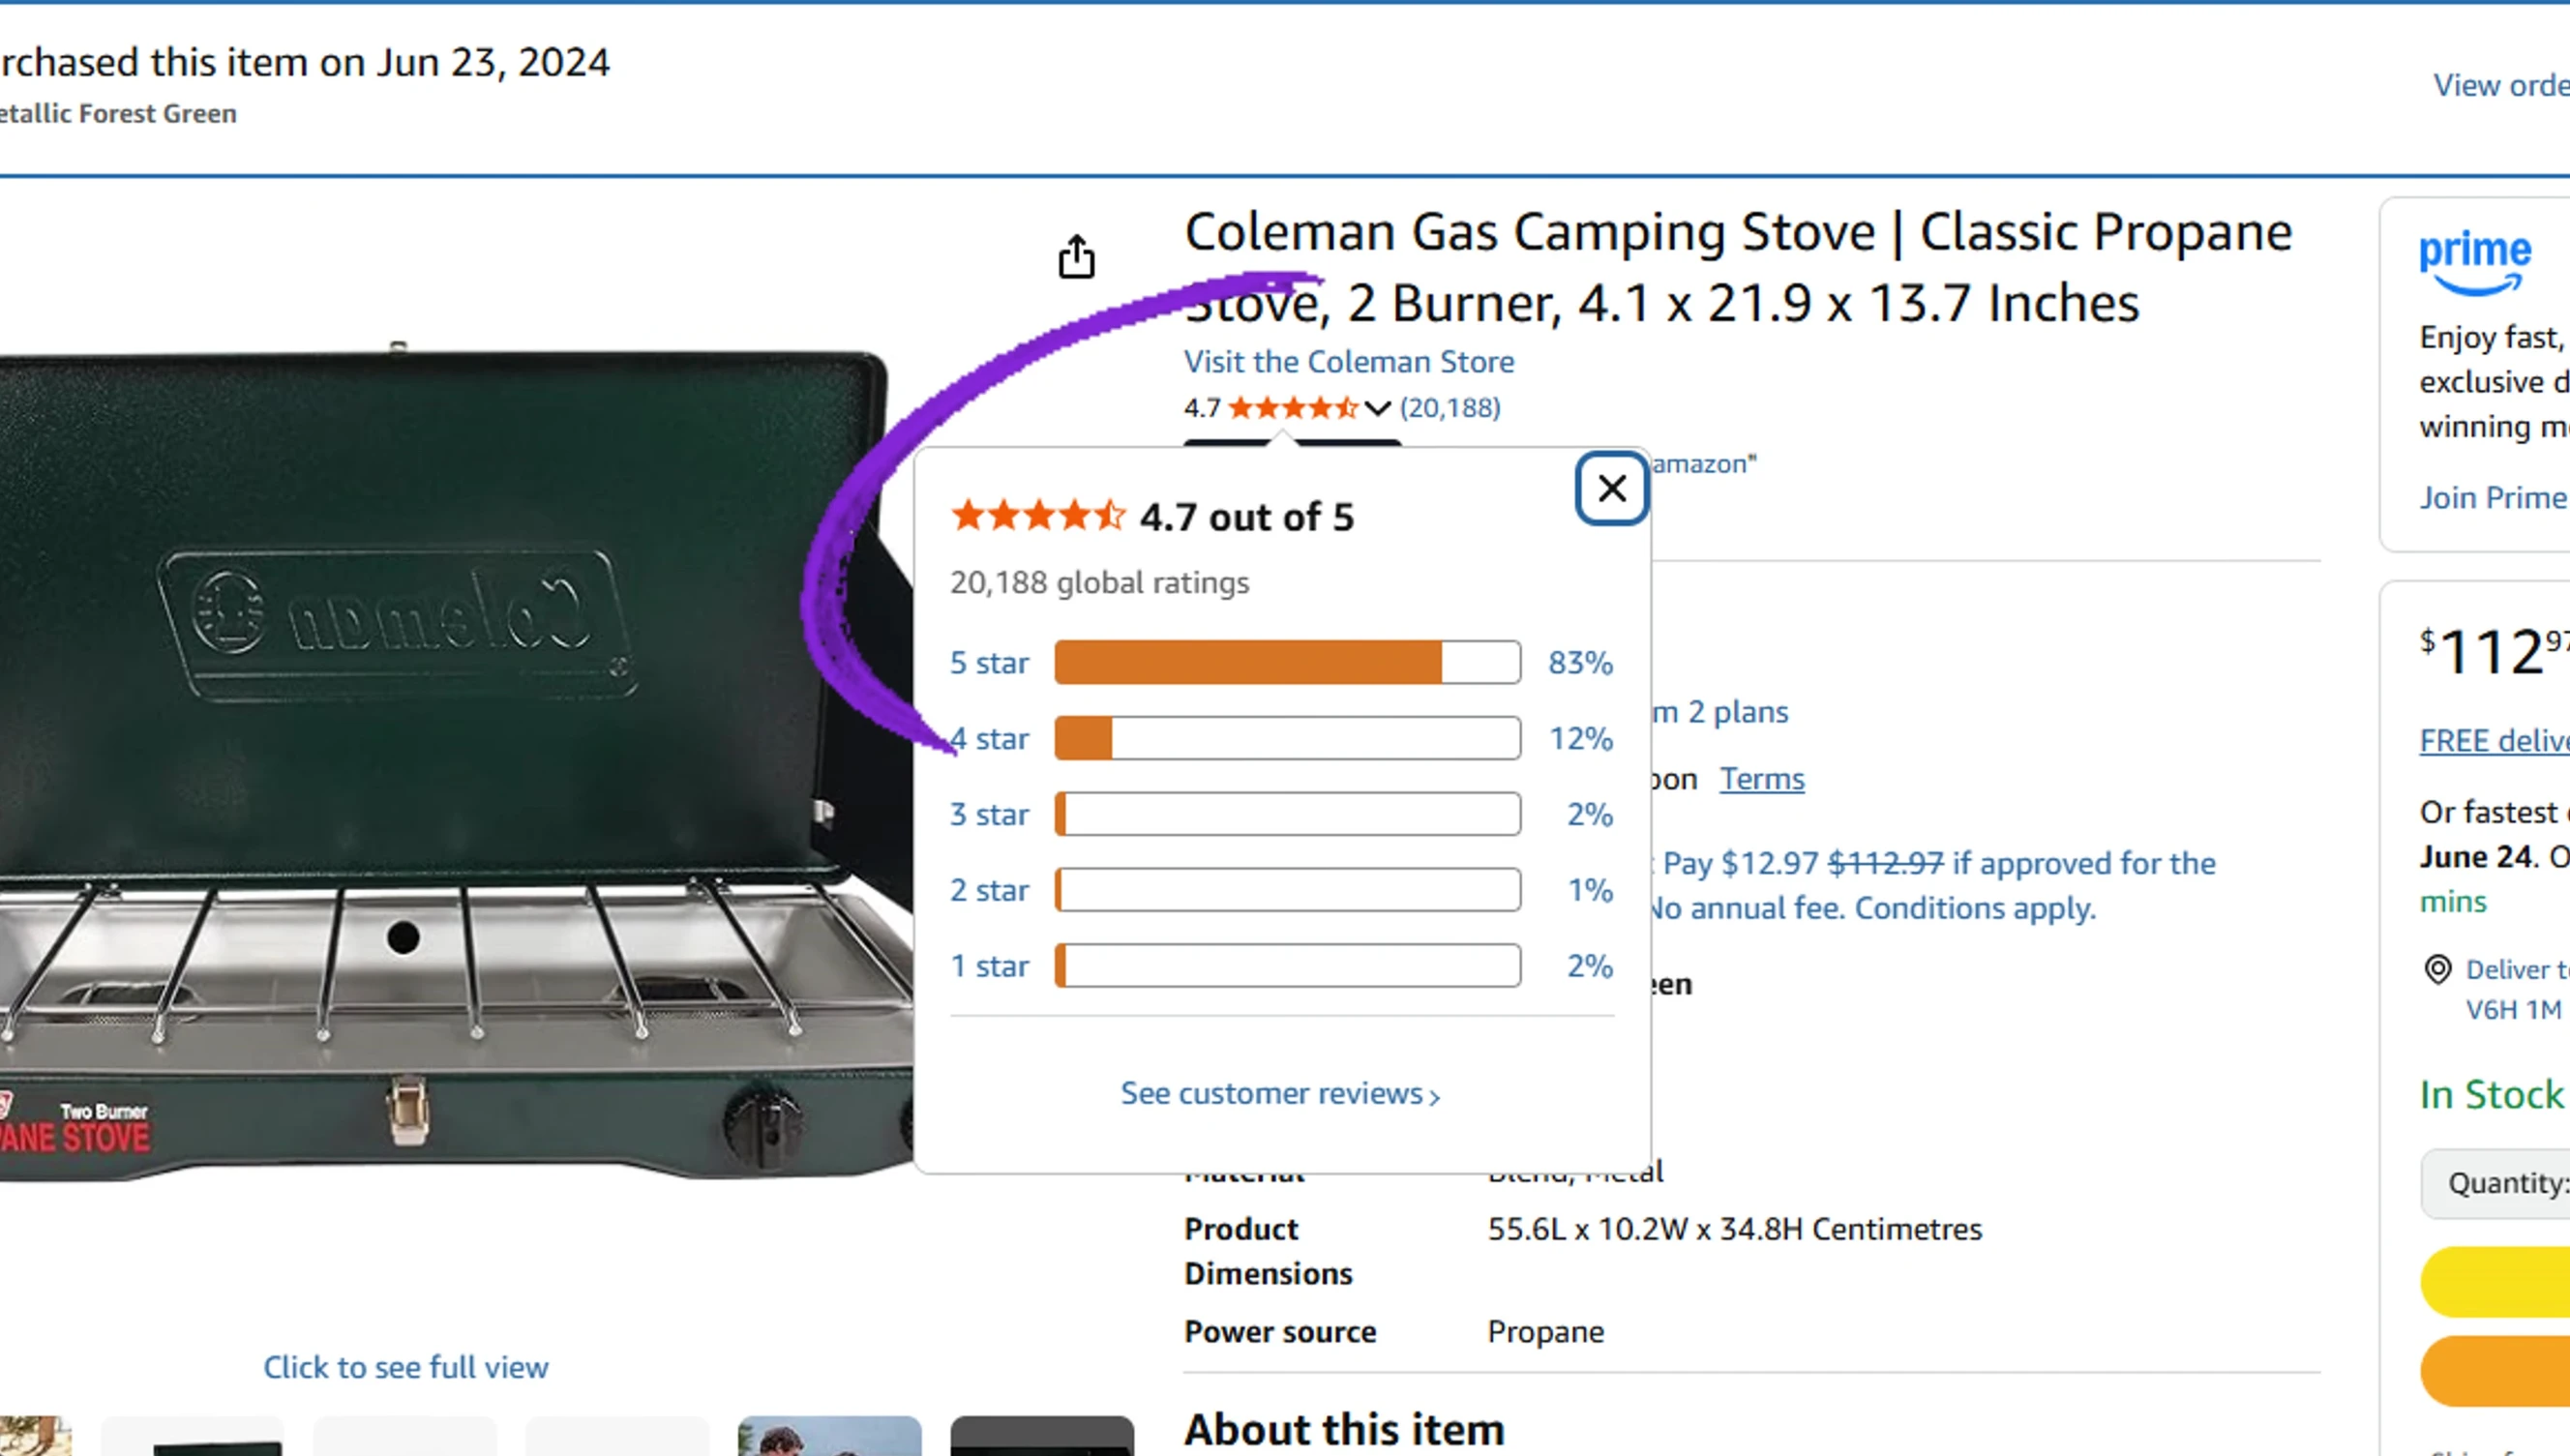Click the yellow Add to Cart button
2570x1456 pixels.
(2496, 1281)
